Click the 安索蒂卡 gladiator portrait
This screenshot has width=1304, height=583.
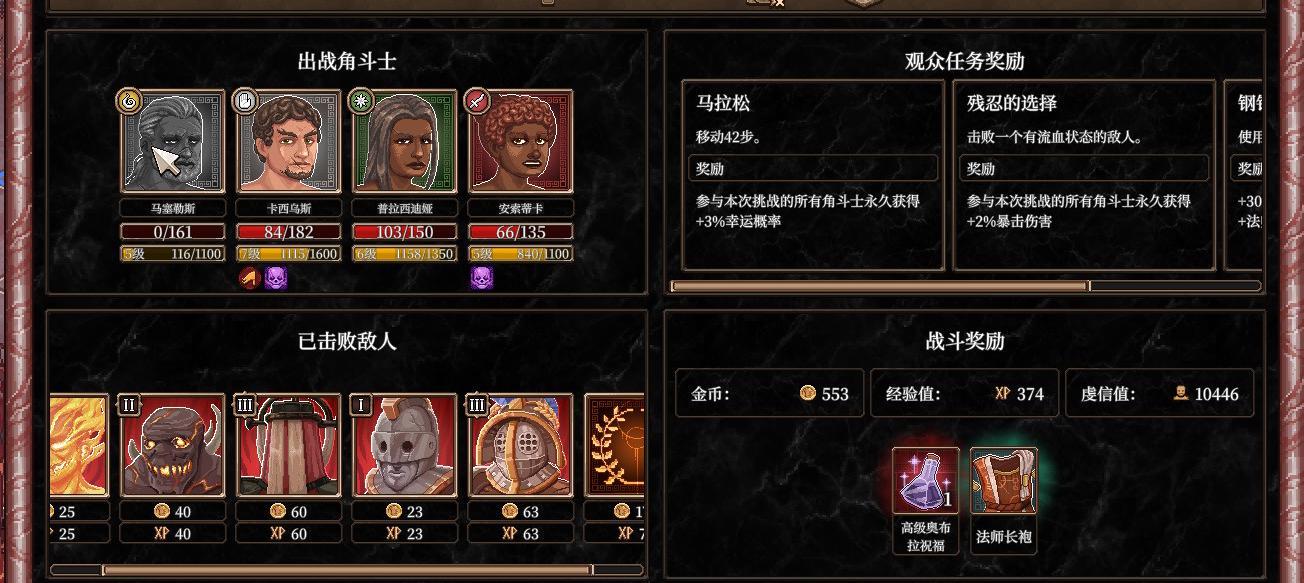521,142
